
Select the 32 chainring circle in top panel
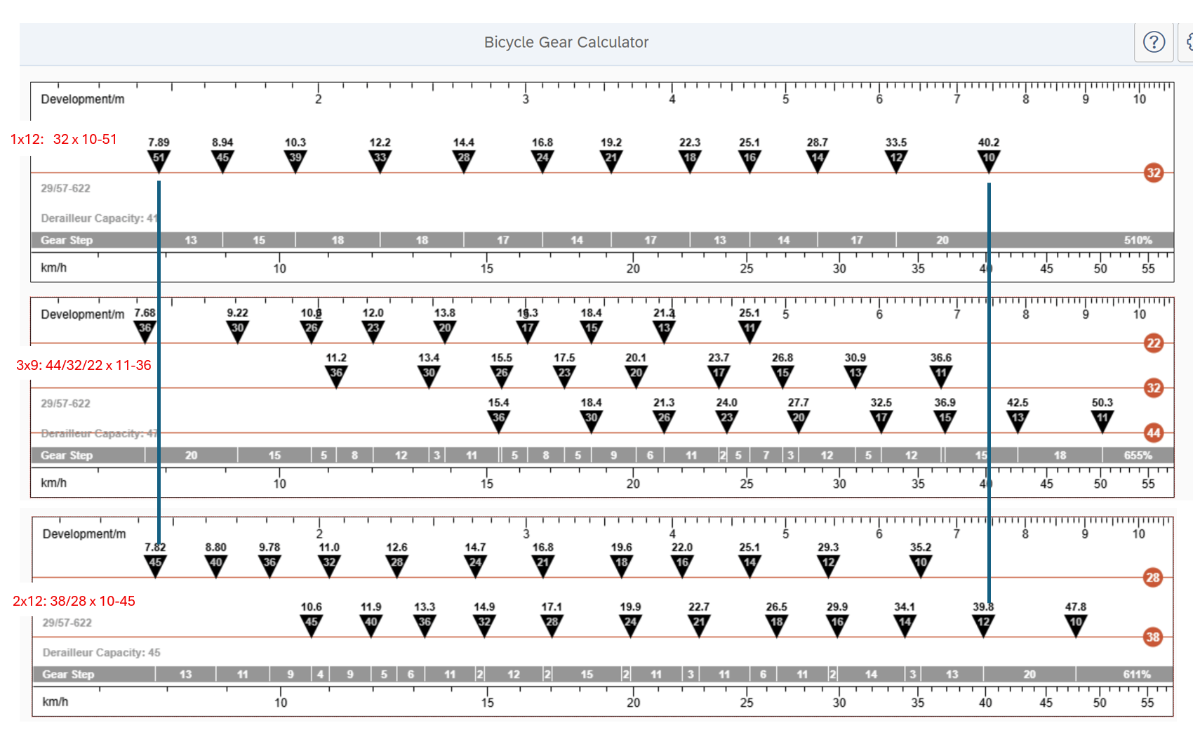(1153, 173)
